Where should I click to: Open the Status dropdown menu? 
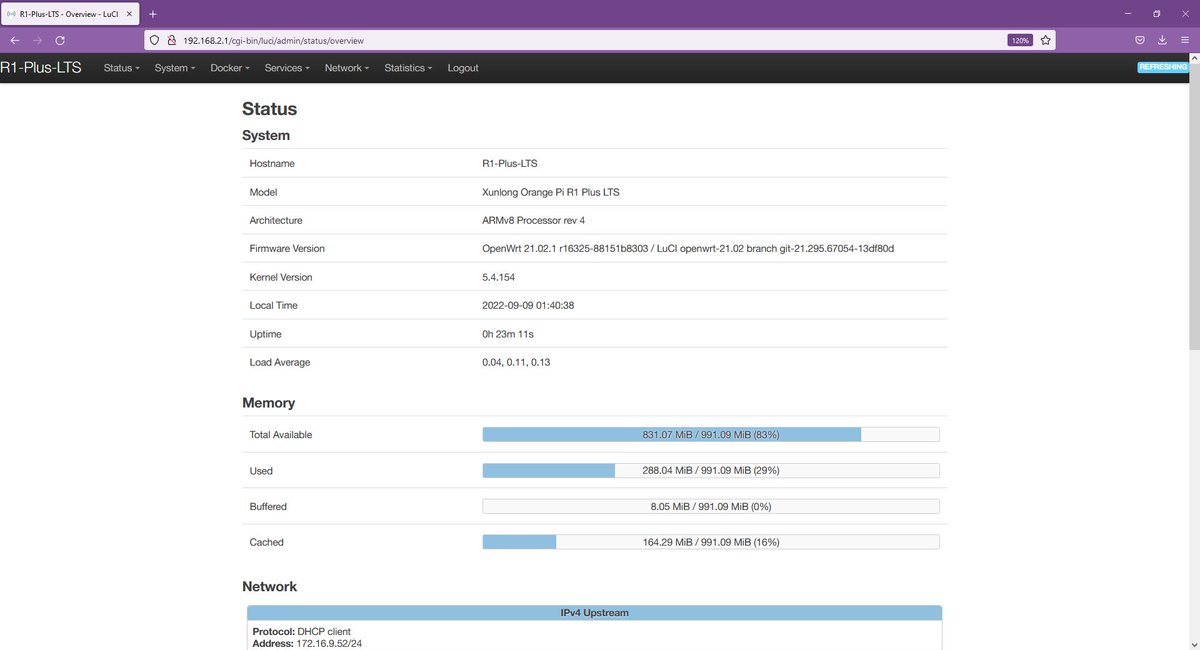(x=121, y=68)
